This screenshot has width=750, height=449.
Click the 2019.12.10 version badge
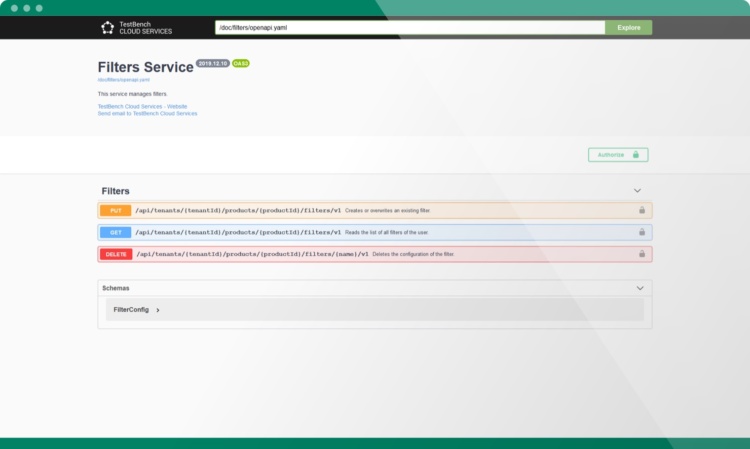coord(213,64)
